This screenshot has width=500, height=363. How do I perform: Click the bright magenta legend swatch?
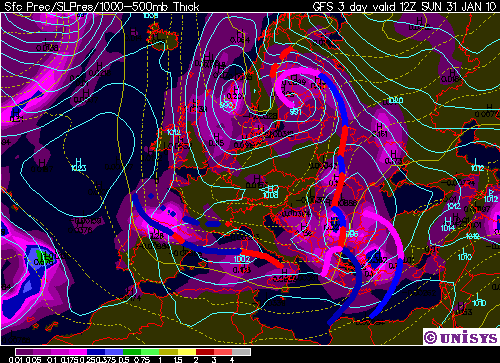pos(79,352)
